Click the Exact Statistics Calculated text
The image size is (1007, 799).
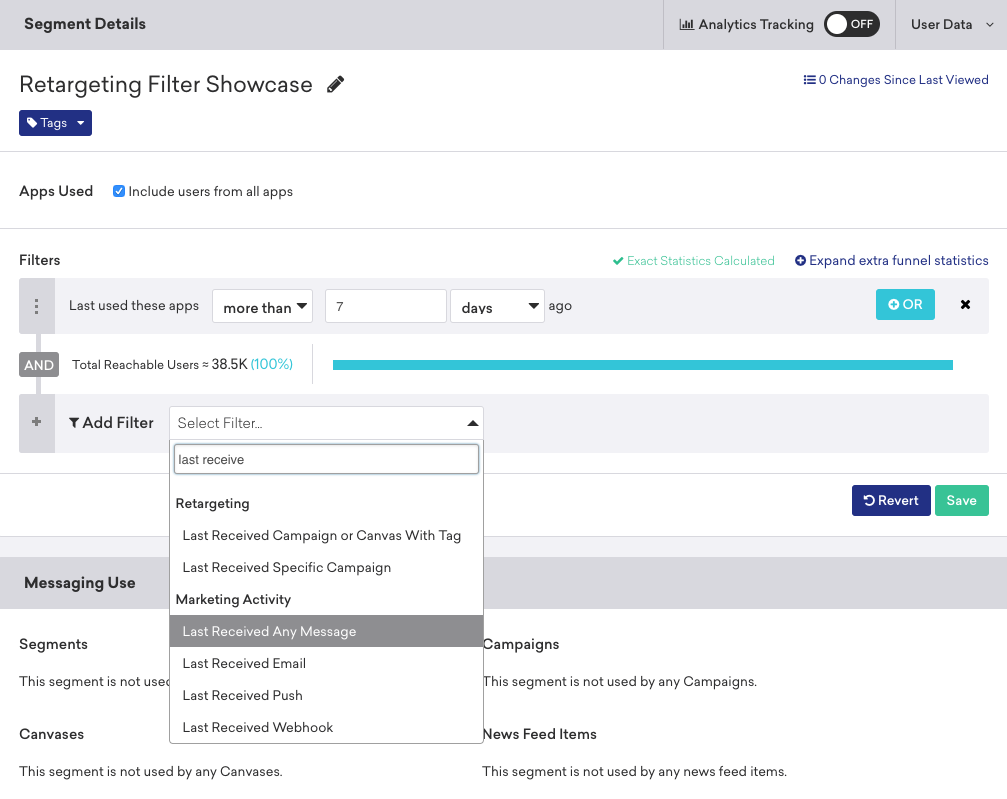[700, 261]
